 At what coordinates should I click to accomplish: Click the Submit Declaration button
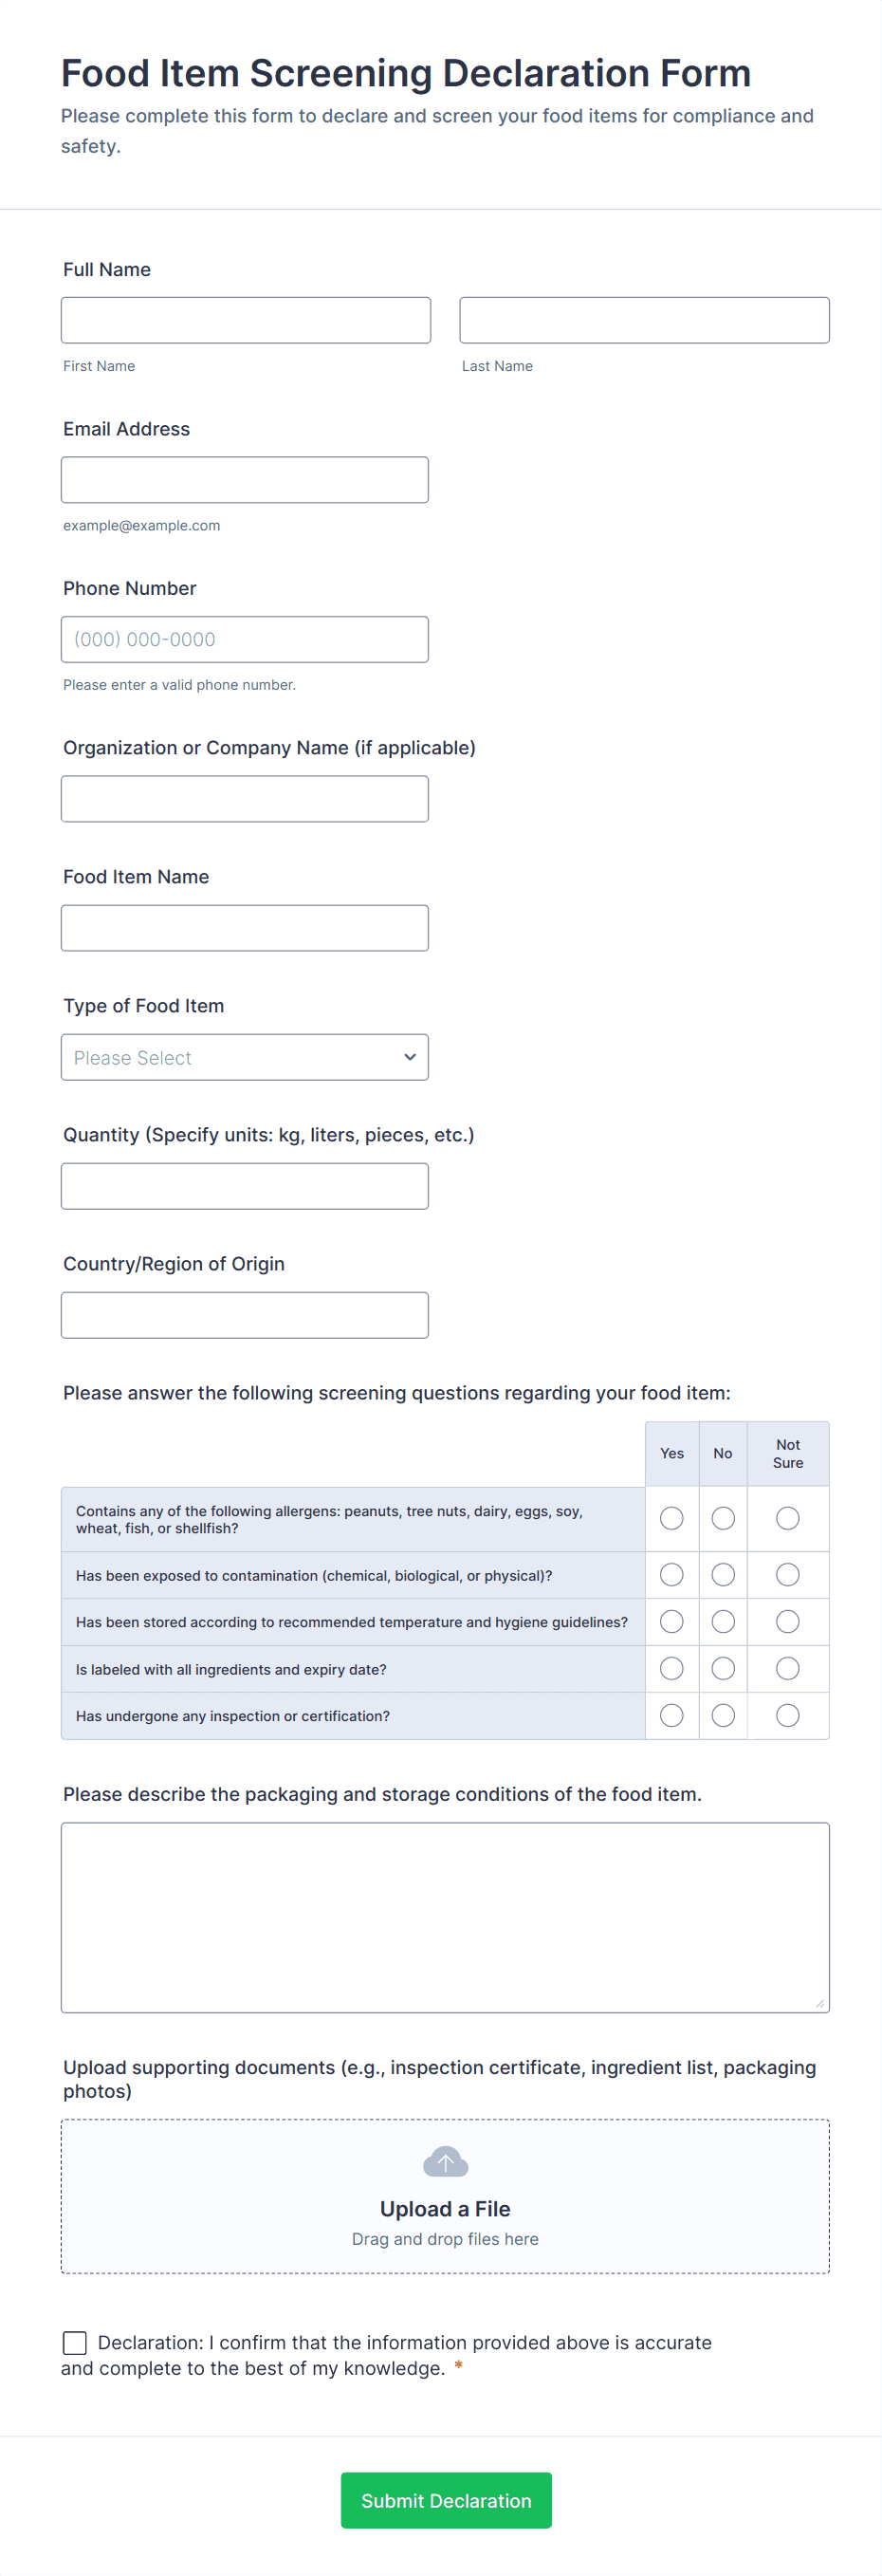(x=446, y=2500)
